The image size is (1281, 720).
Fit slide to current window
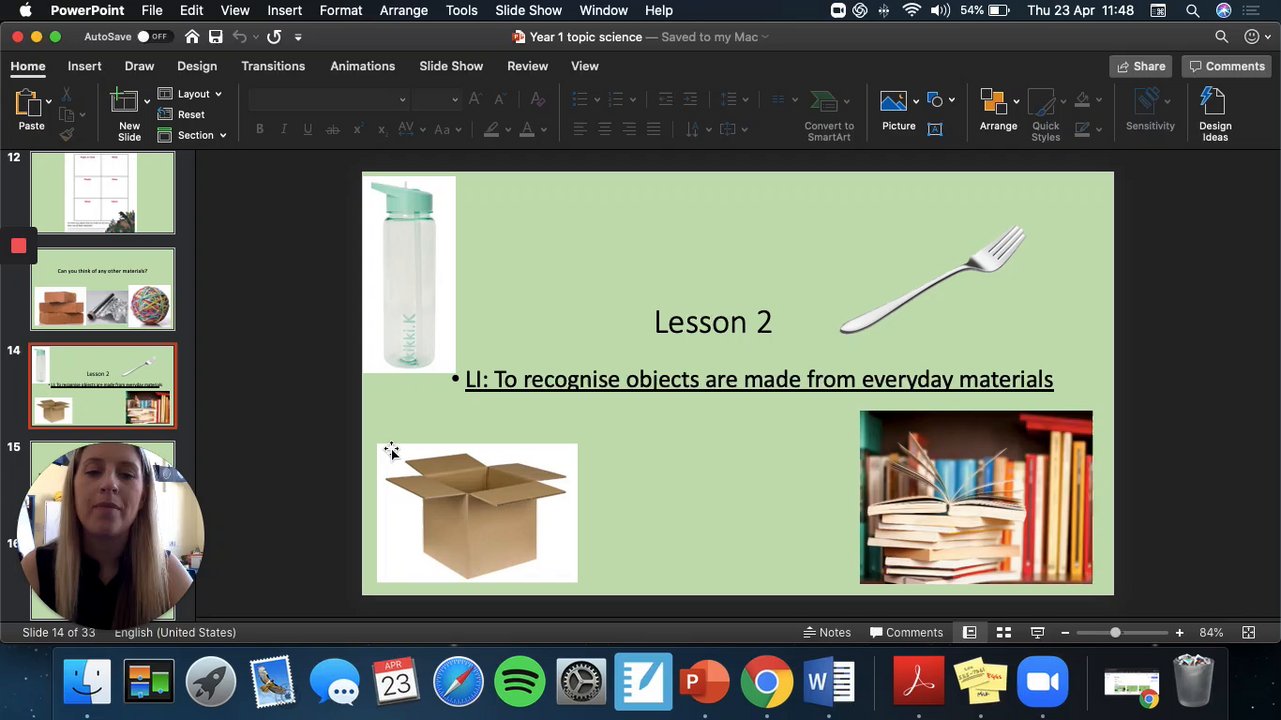[x=1248, y=632]
